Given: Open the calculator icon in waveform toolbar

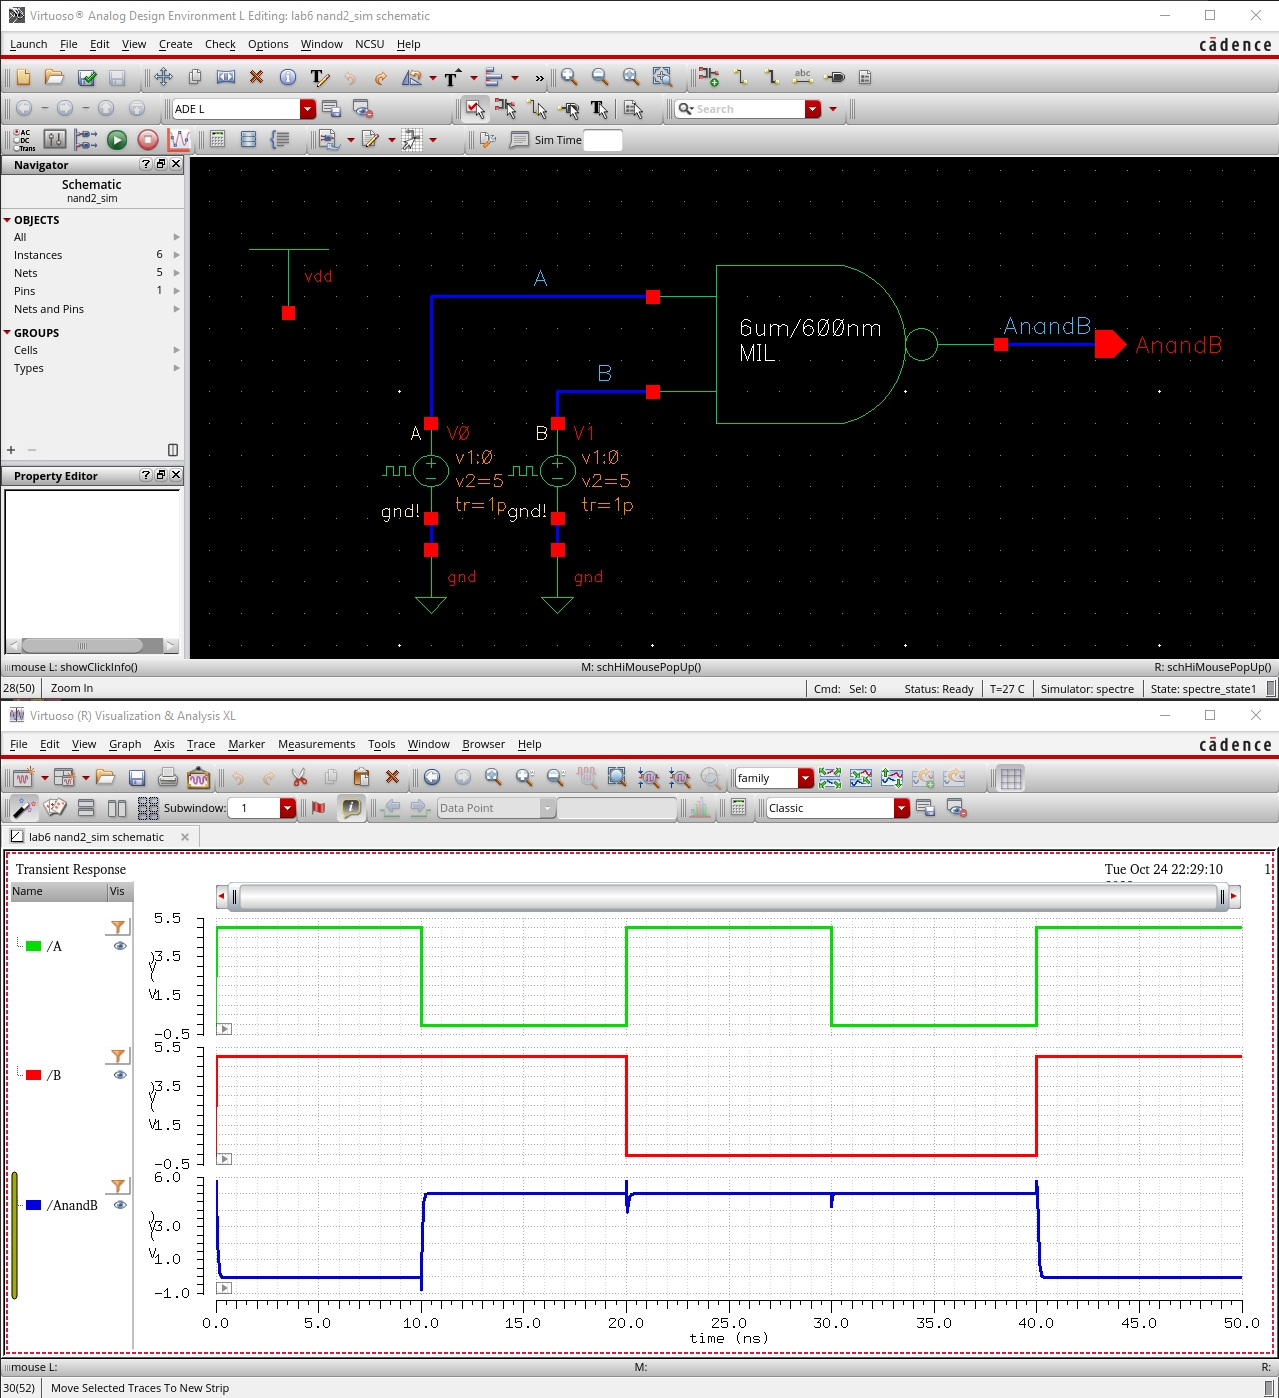Looking at the screenshot, I should (738, 808).
